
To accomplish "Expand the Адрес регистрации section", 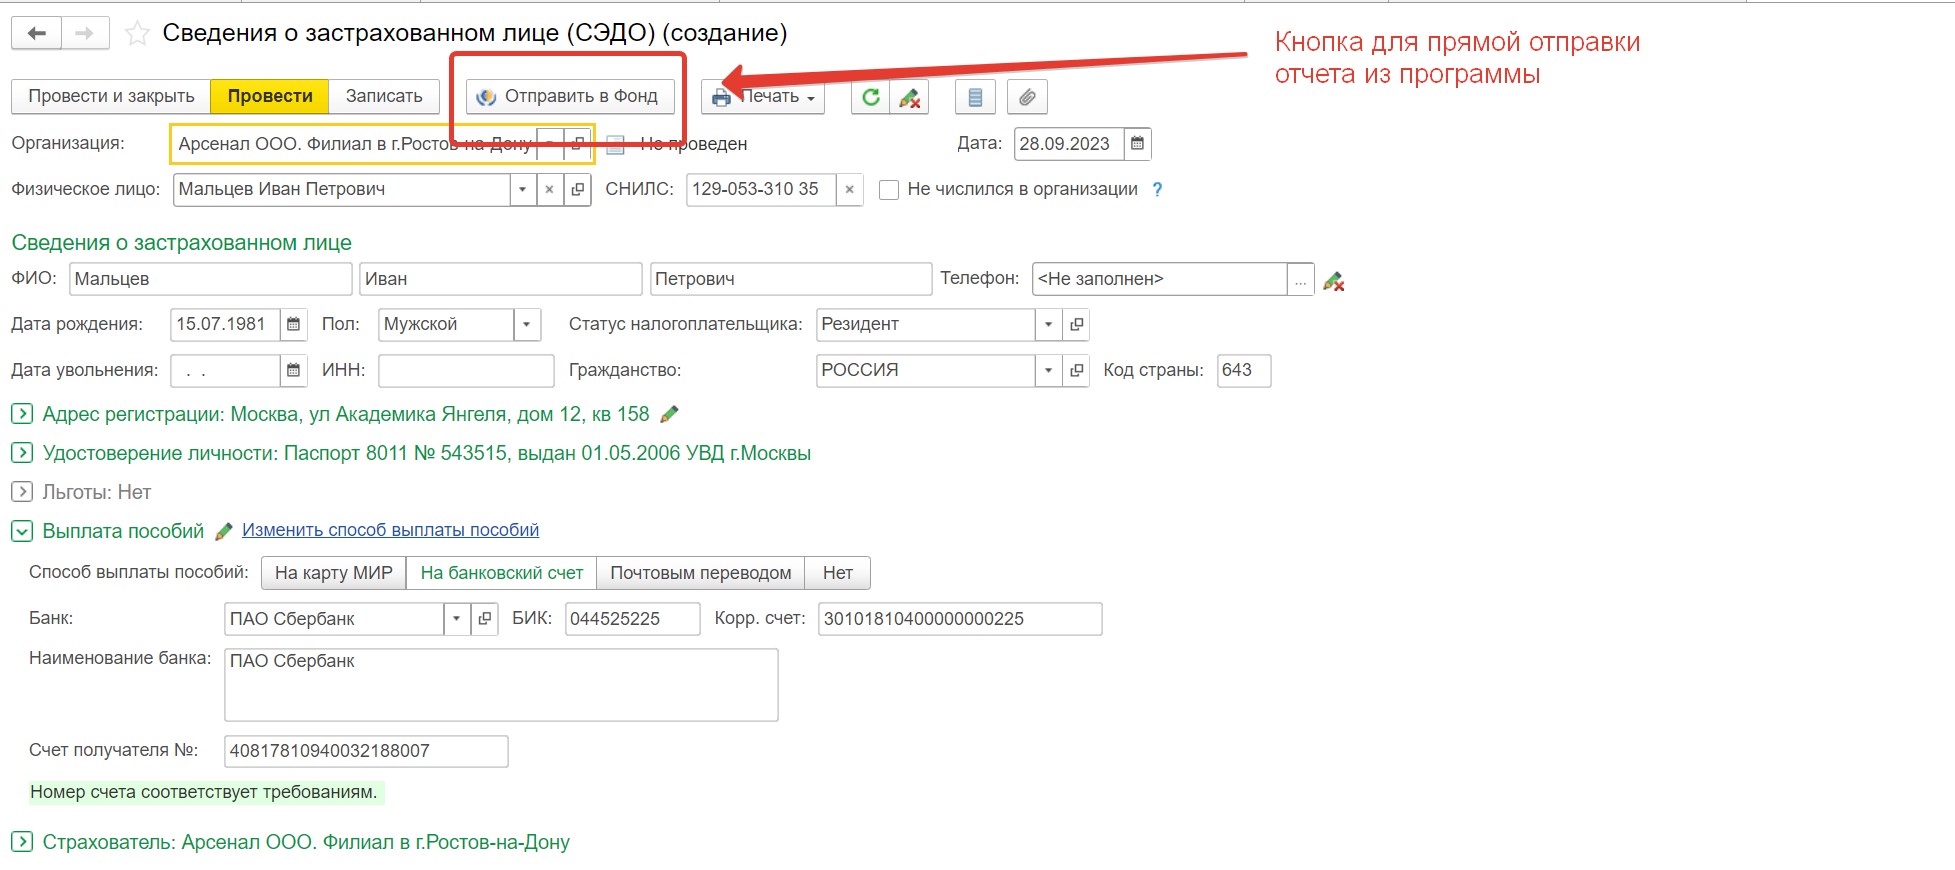I will 22,413.
